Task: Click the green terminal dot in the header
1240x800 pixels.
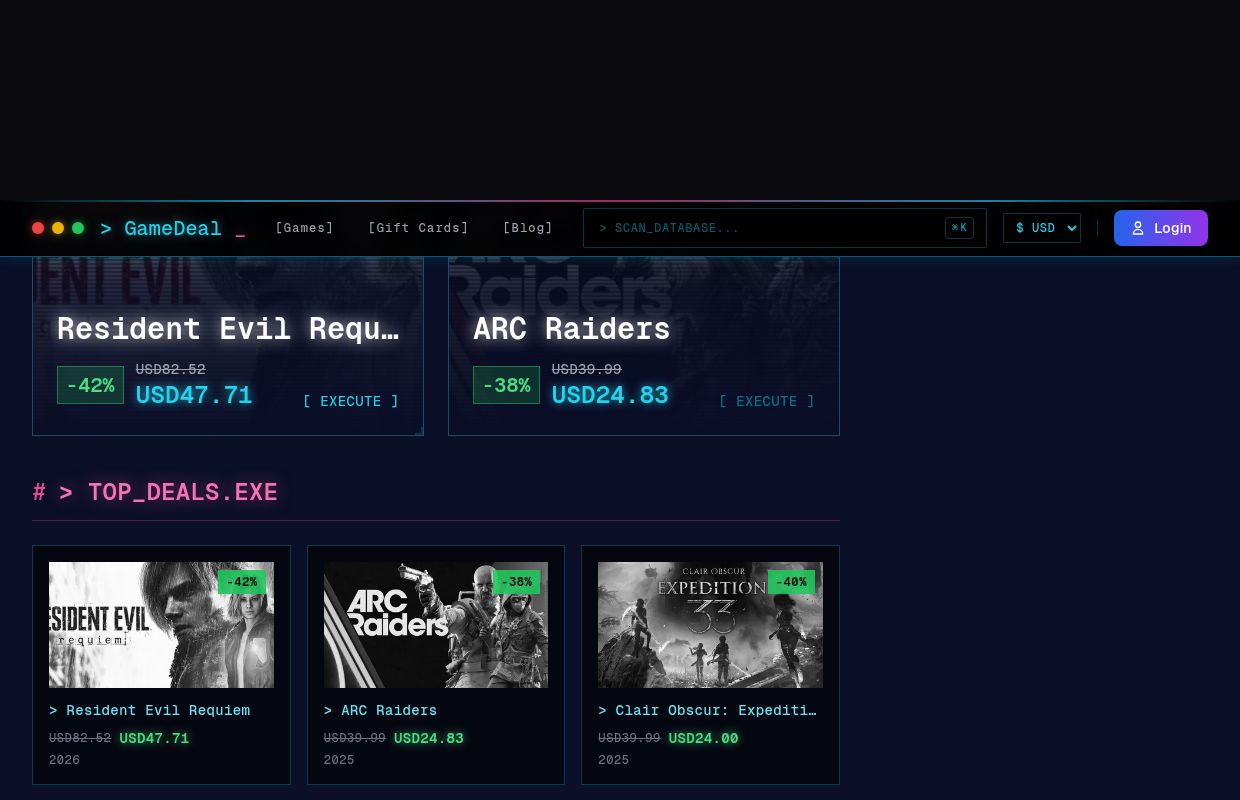Action: (x=78, y=227)
